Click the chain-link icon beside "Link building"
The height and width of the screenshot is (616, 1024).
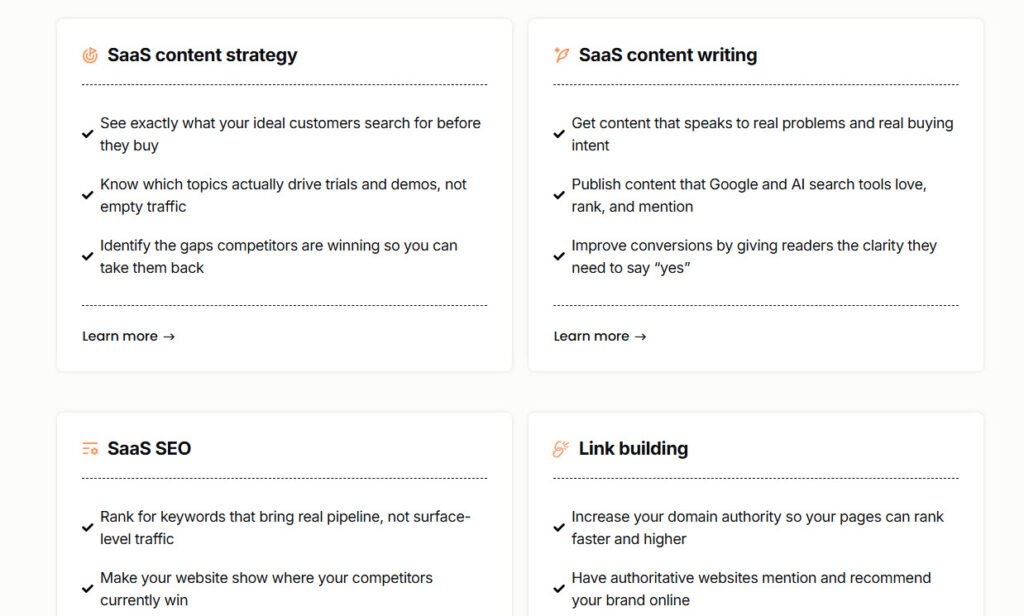[x=560, y=448]
